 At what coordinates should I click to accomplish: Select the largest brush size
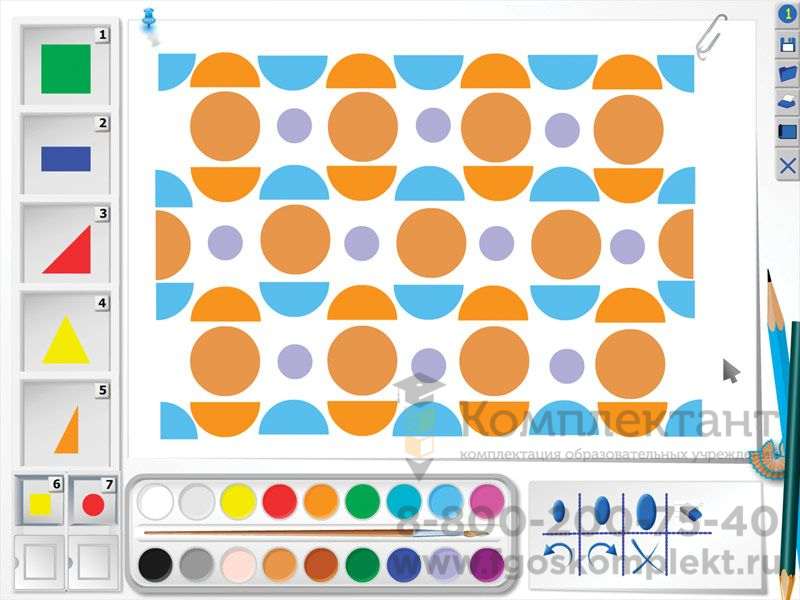click(647, 511)
